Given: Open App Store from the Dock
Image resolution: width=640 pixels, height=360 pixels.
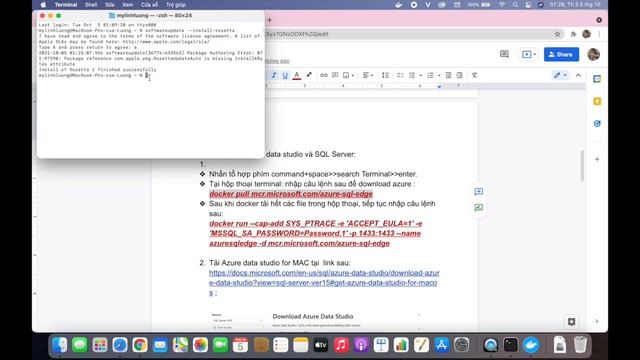Looking at the screenshot, I should 441,345.
